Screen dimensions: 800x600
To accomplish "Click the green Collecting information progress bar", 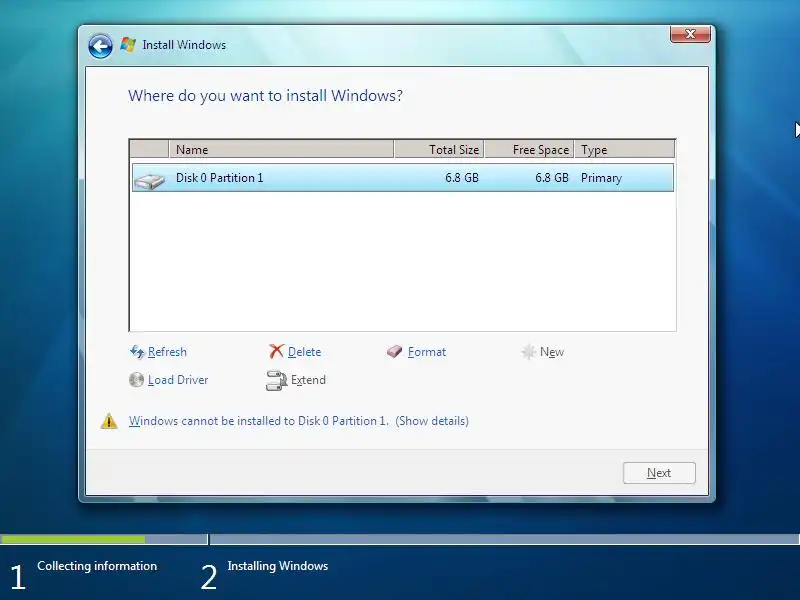I will click(x=73, y=539).
